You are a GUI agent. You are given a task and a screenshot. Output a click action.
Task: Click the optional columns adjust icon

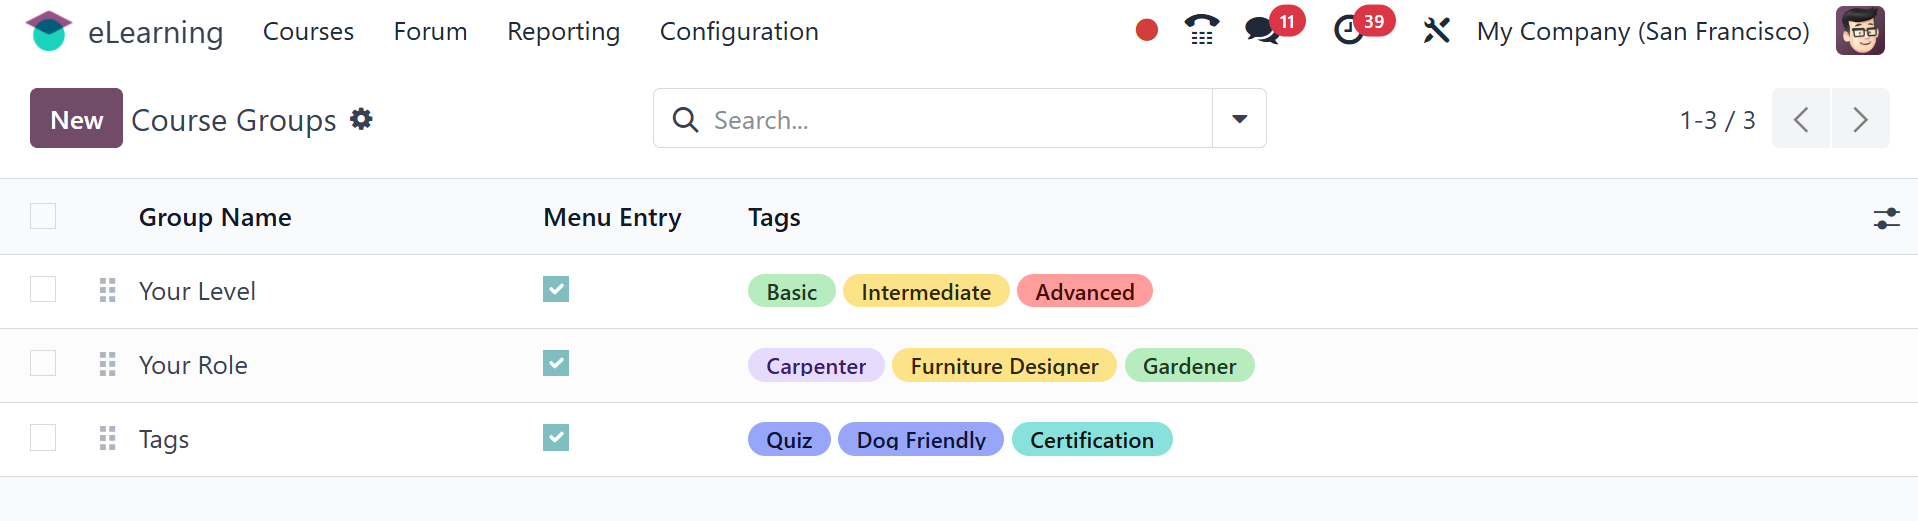point(1886,218)
